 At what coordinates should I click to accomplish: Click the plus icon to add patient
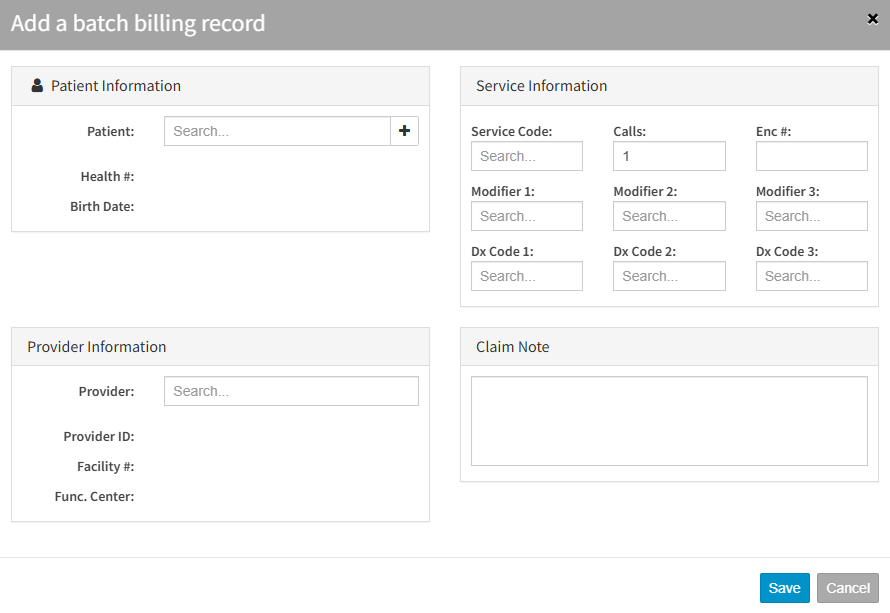click(404, 131)
